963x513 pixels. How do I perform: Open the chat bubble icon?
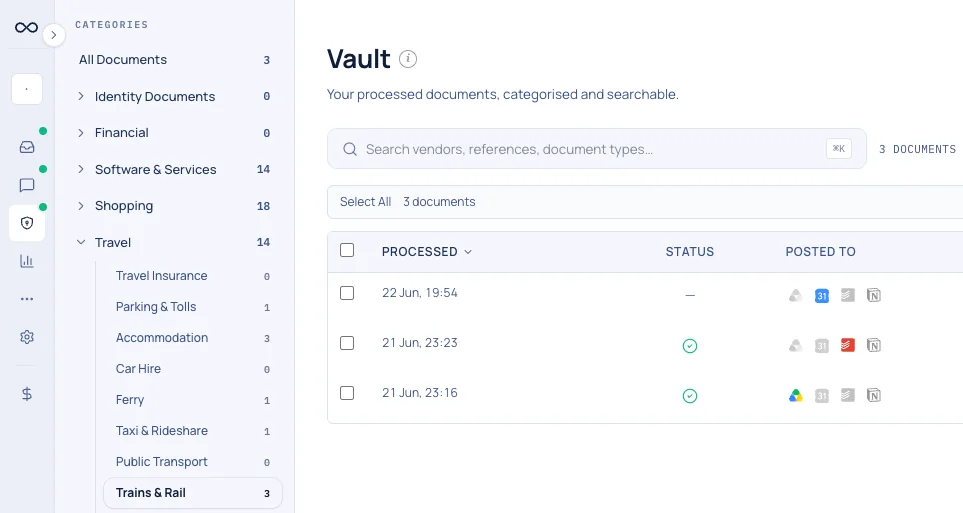pyautogui.click(x=27, y=185)
